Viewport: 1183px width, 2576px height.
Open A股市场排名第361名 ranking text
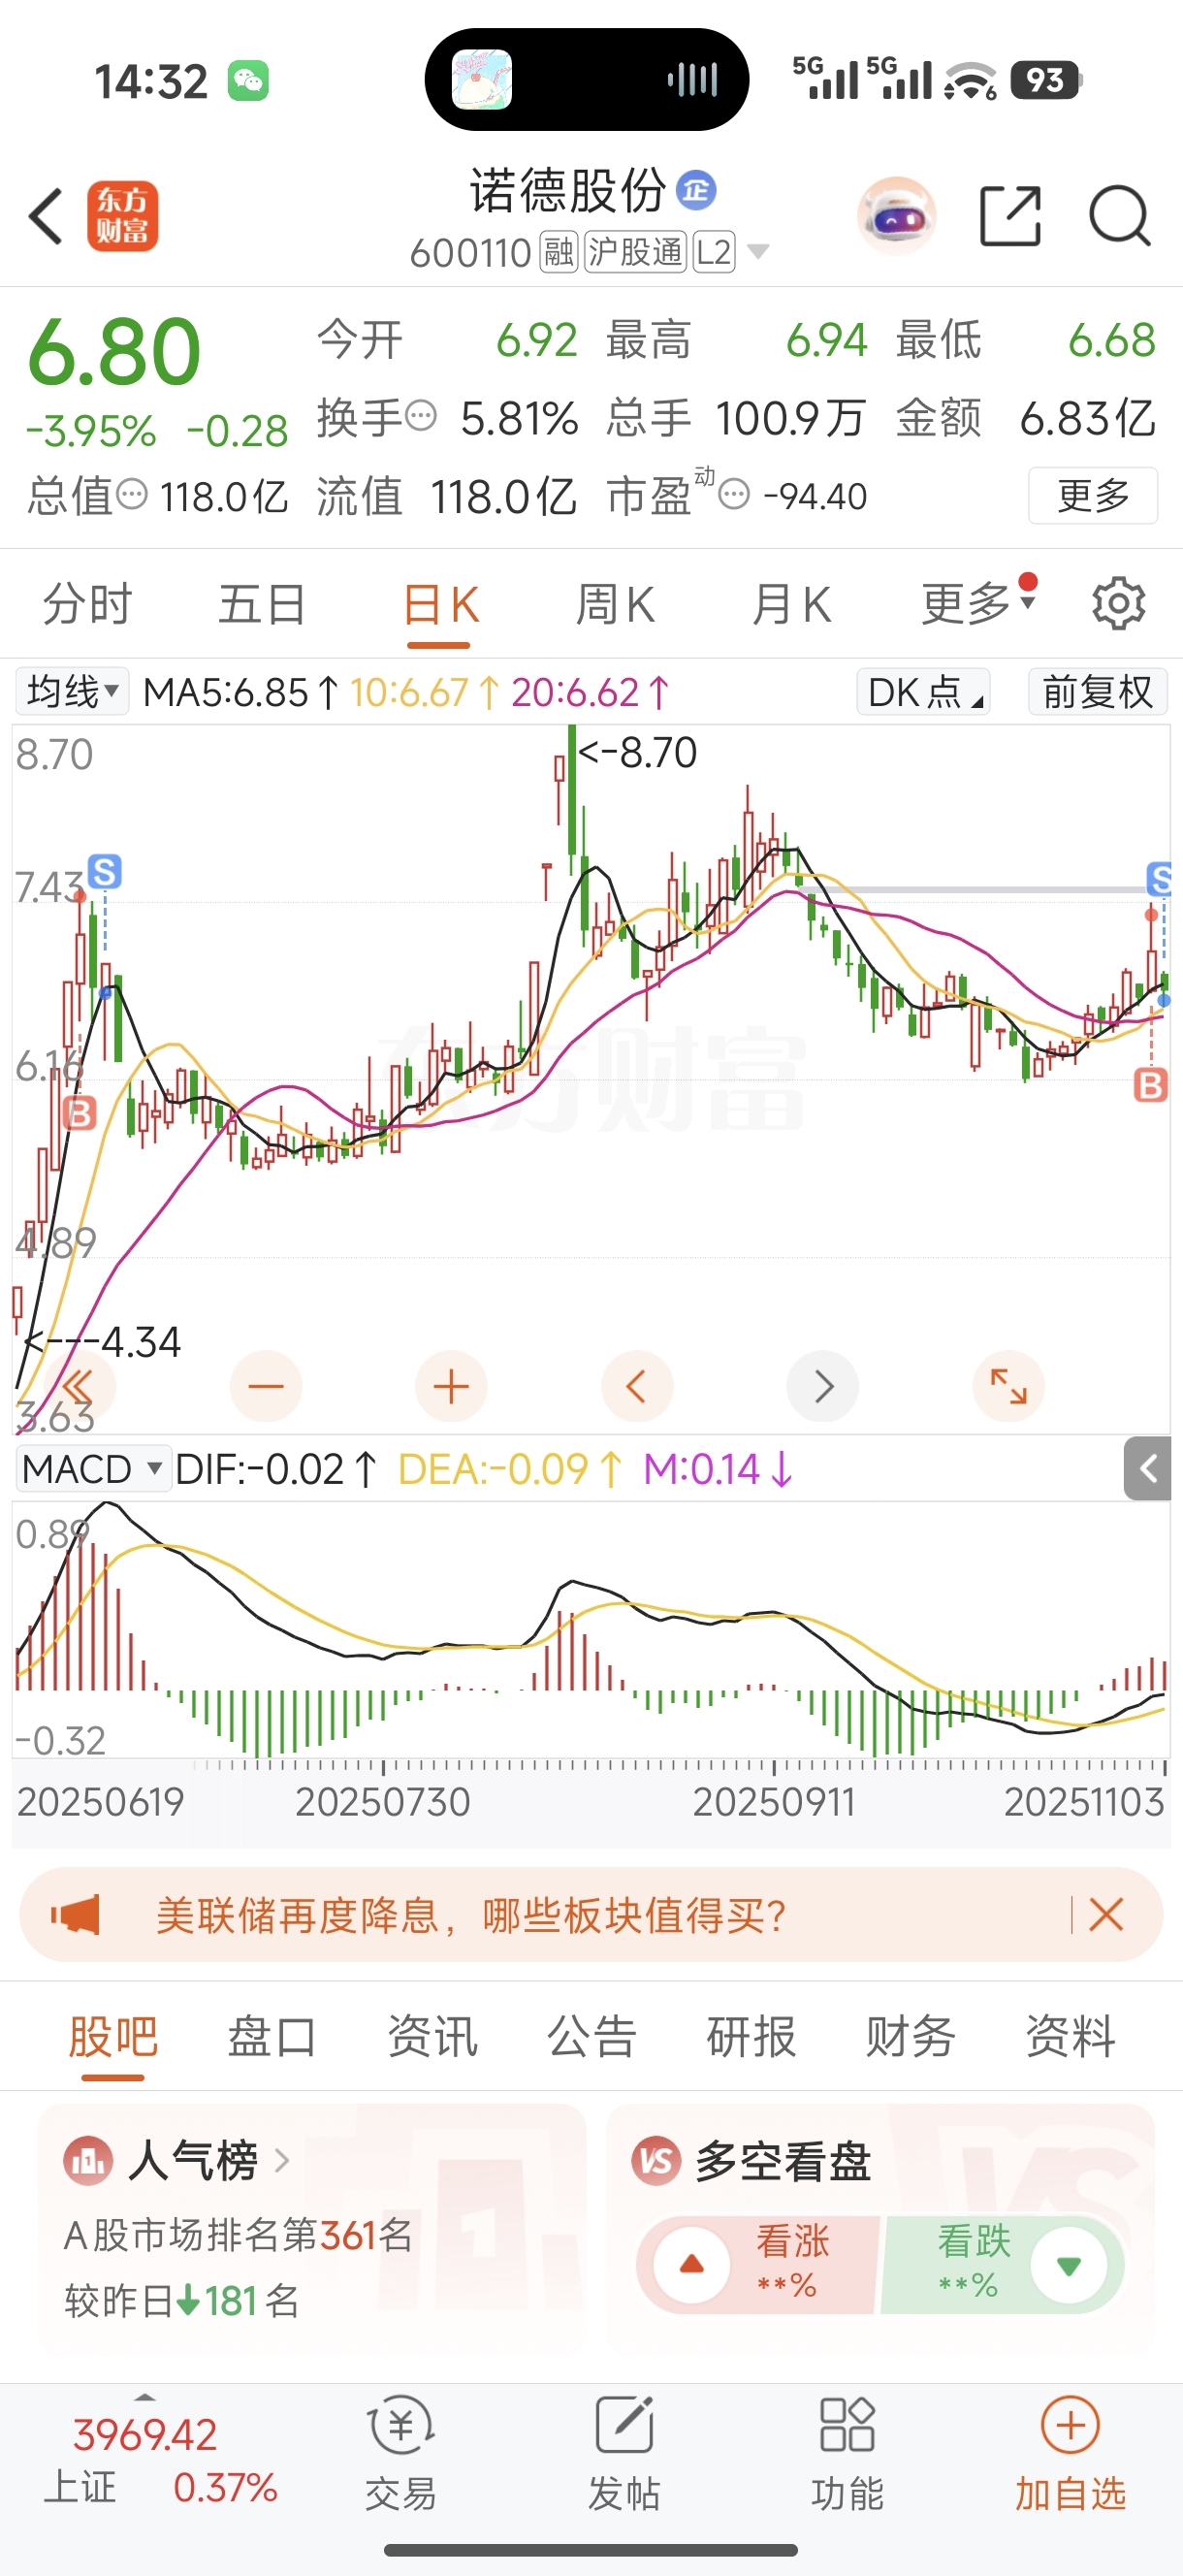238,2235
